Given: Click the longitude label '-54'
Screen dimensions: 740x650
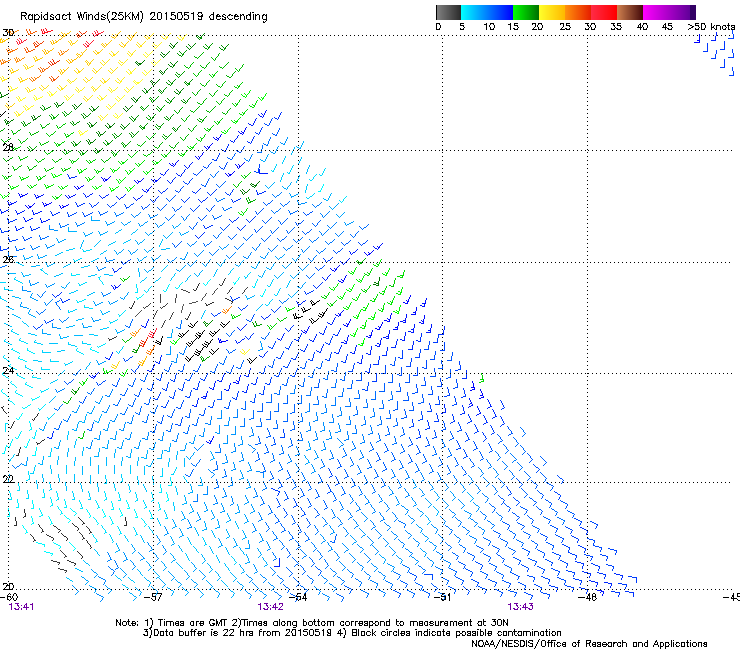Looking at the screenshot, I should tap(298, 597).
